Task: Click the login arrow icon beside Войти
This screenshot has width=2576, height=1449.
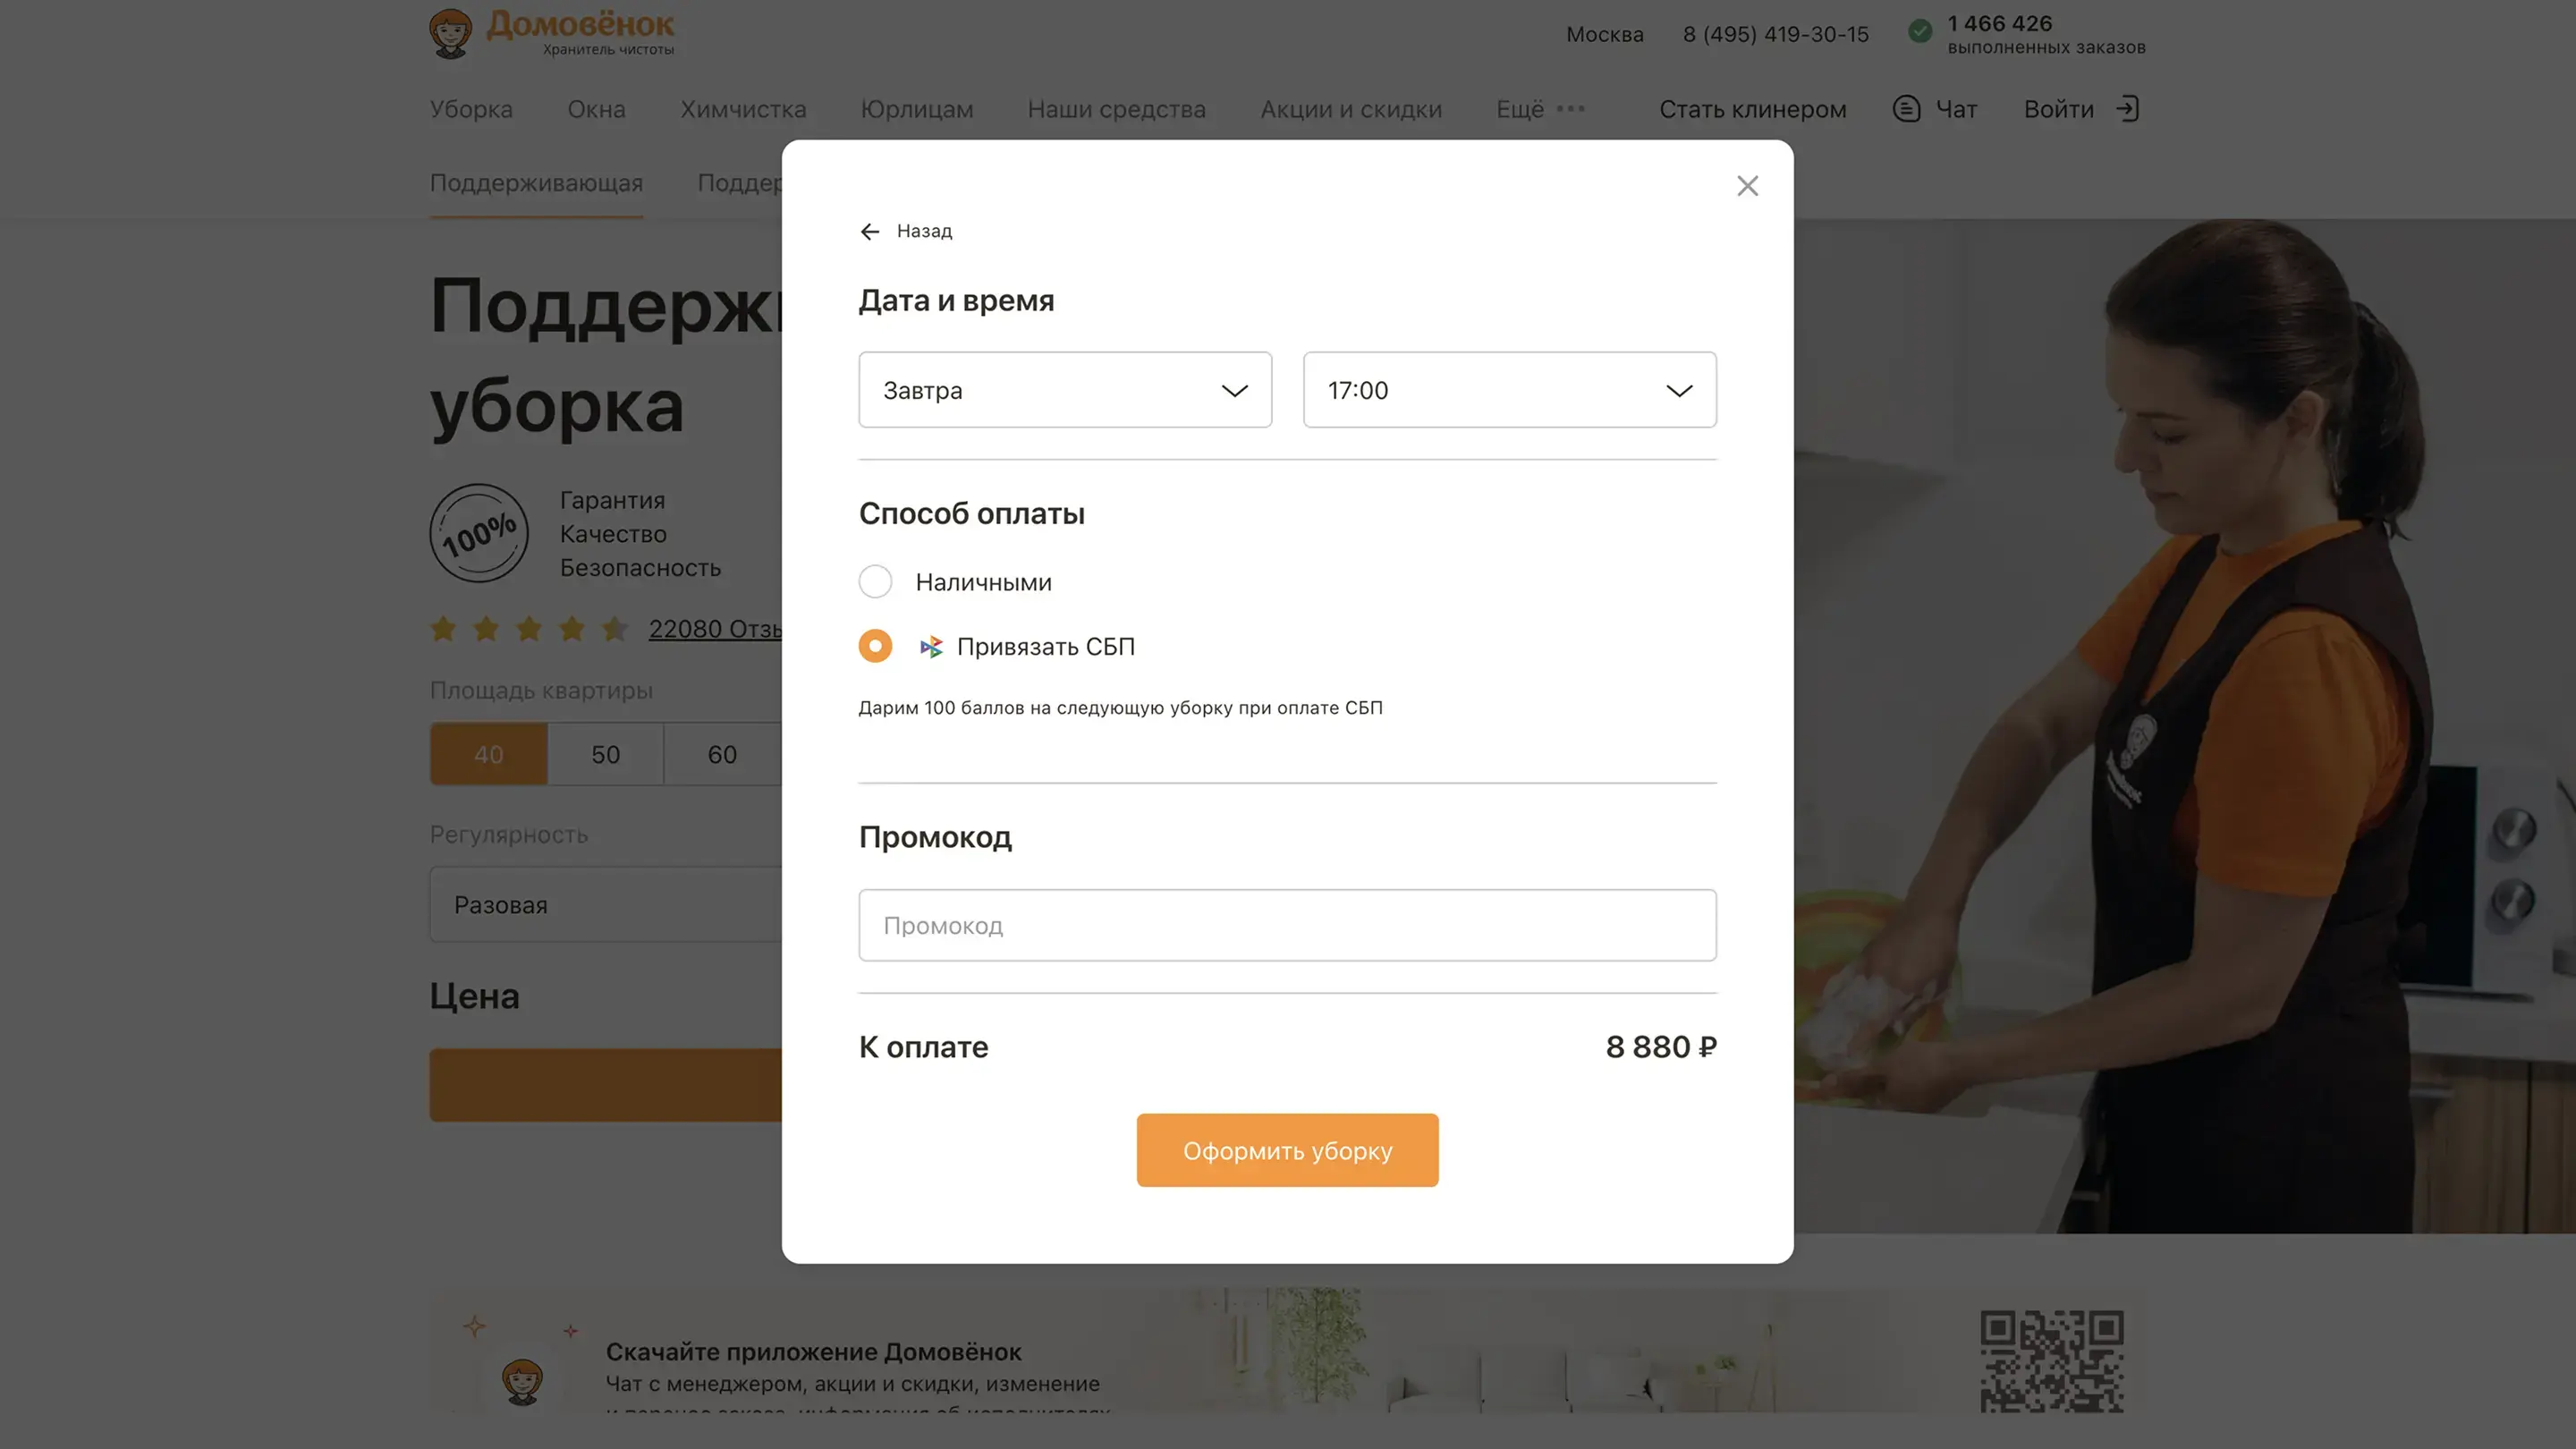Action: pyautogui.click(x=2127, y=109)
